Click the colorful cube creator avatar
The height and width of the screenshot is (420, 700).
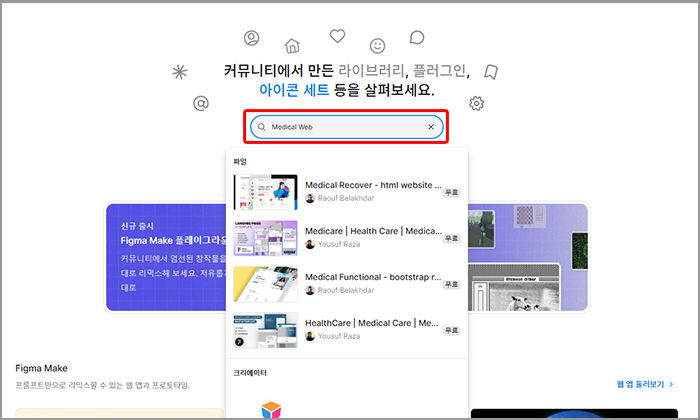pyautogui.click(x=271, y=409)
